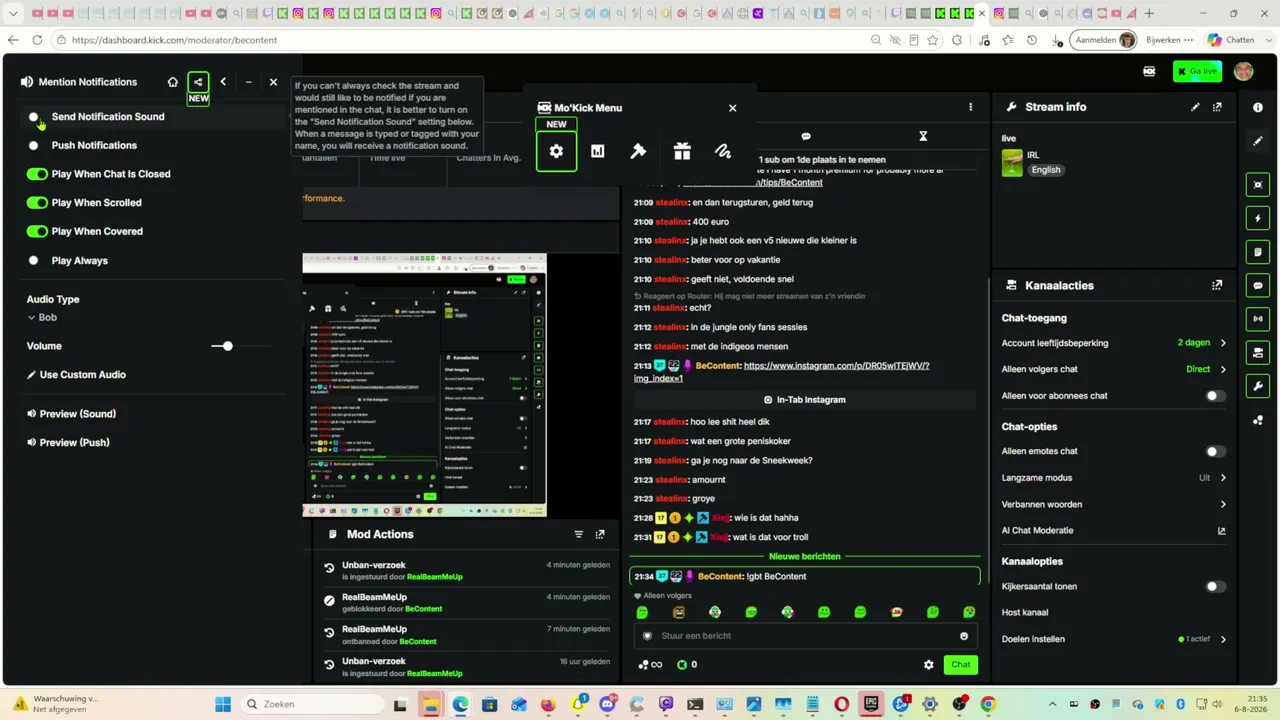1280x720 pixels.
Task: Open the hourglass tab in chat header
Action: pos(923,136)
